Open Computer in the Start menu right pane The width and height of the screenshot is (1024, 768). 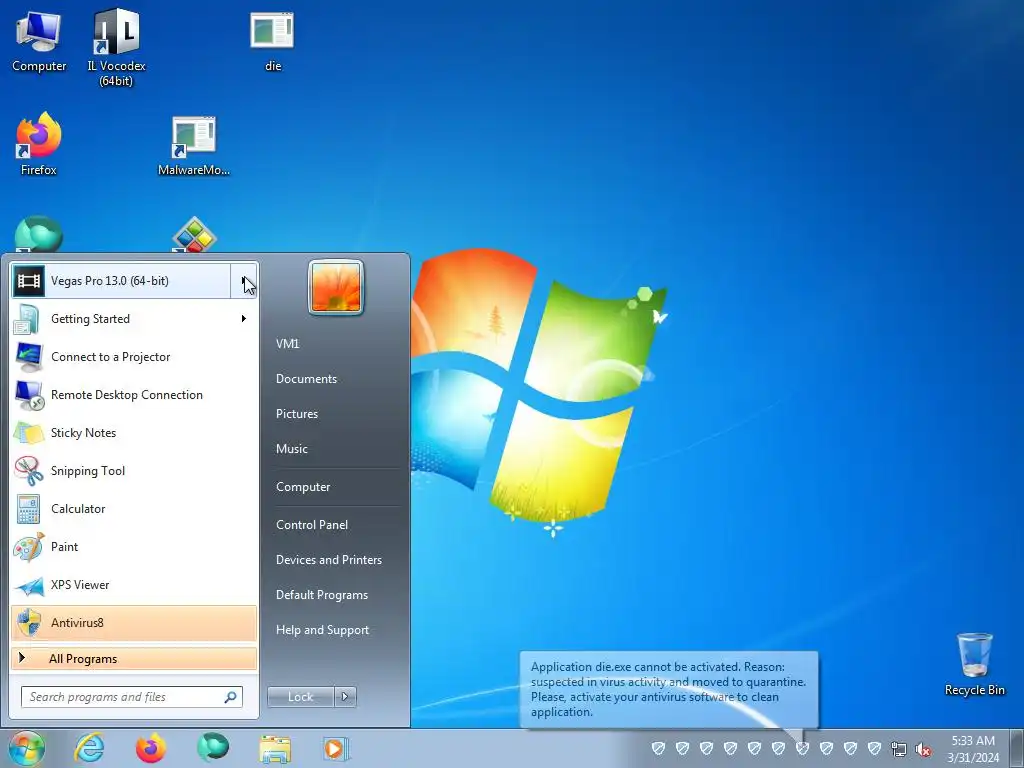tap(303, 487)
